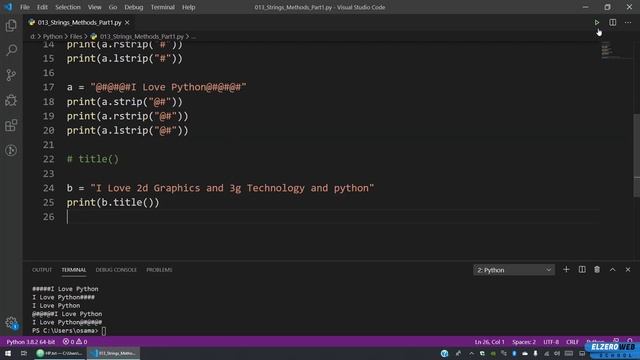Click the bottom activity bar icon above the settings gear
This screenshot has height=360, width=640.
(x=11, y=150)
